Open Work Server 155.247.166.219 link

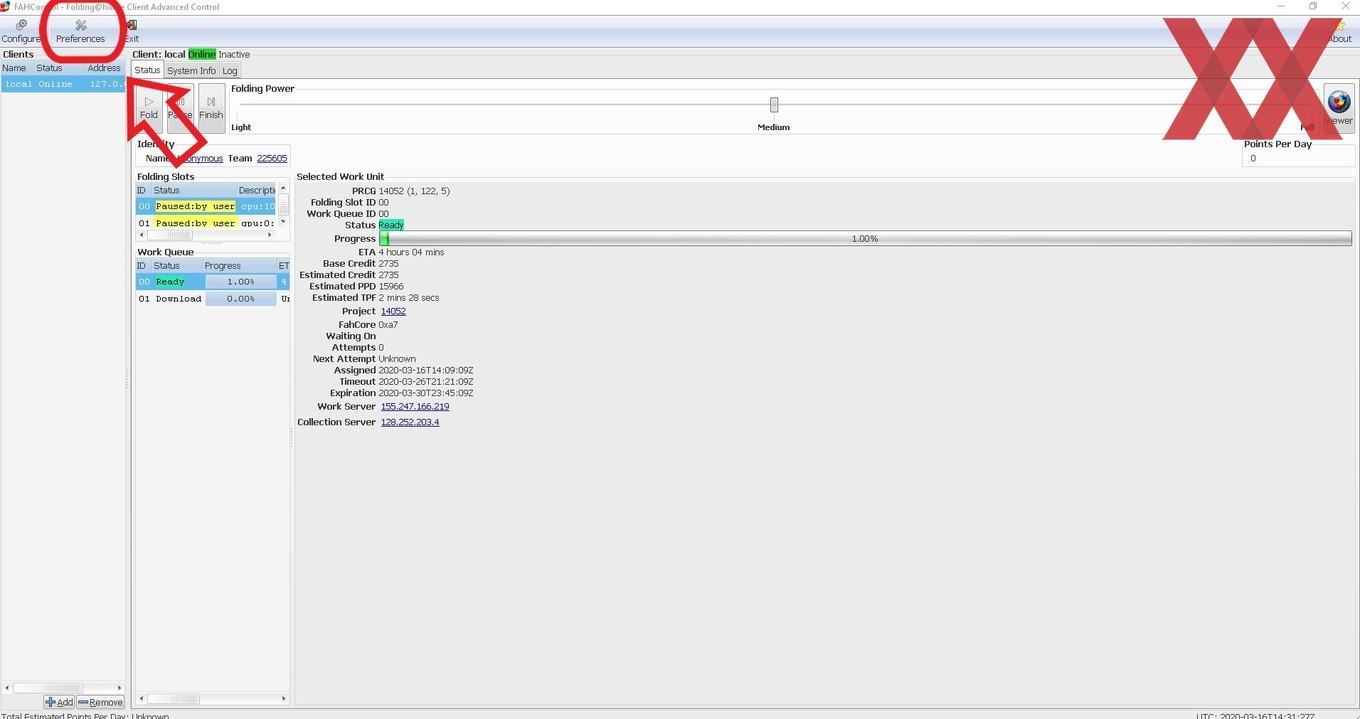(415, 407)
